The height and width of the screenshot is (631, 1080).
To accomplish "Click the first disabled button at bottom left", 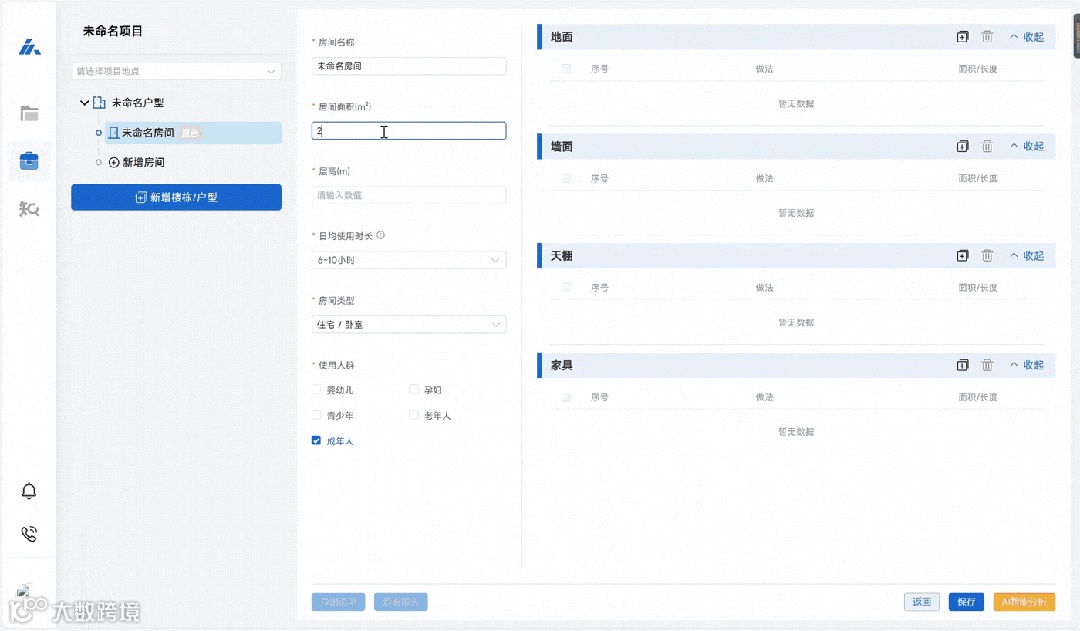I will pos(338,601).
